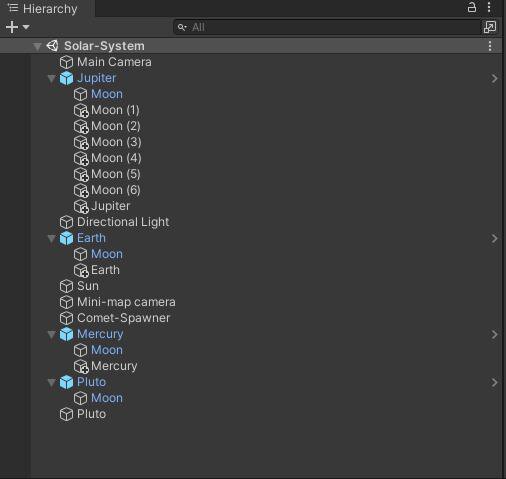The height and width of the screenshot is (479, 506).
Task: Collapse the Mercury prefab foldout
Action: tap(51, 334)
